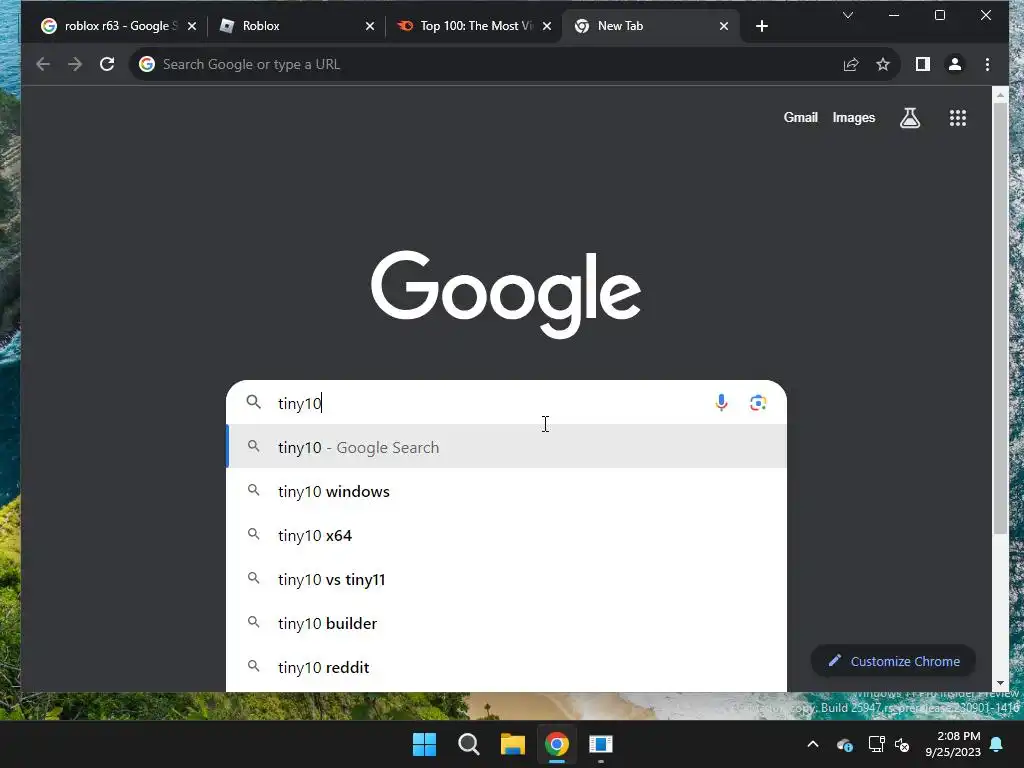This screenshot has width=1024, height=768.
Task: Open the Chrome side panel
Action: 923,64
